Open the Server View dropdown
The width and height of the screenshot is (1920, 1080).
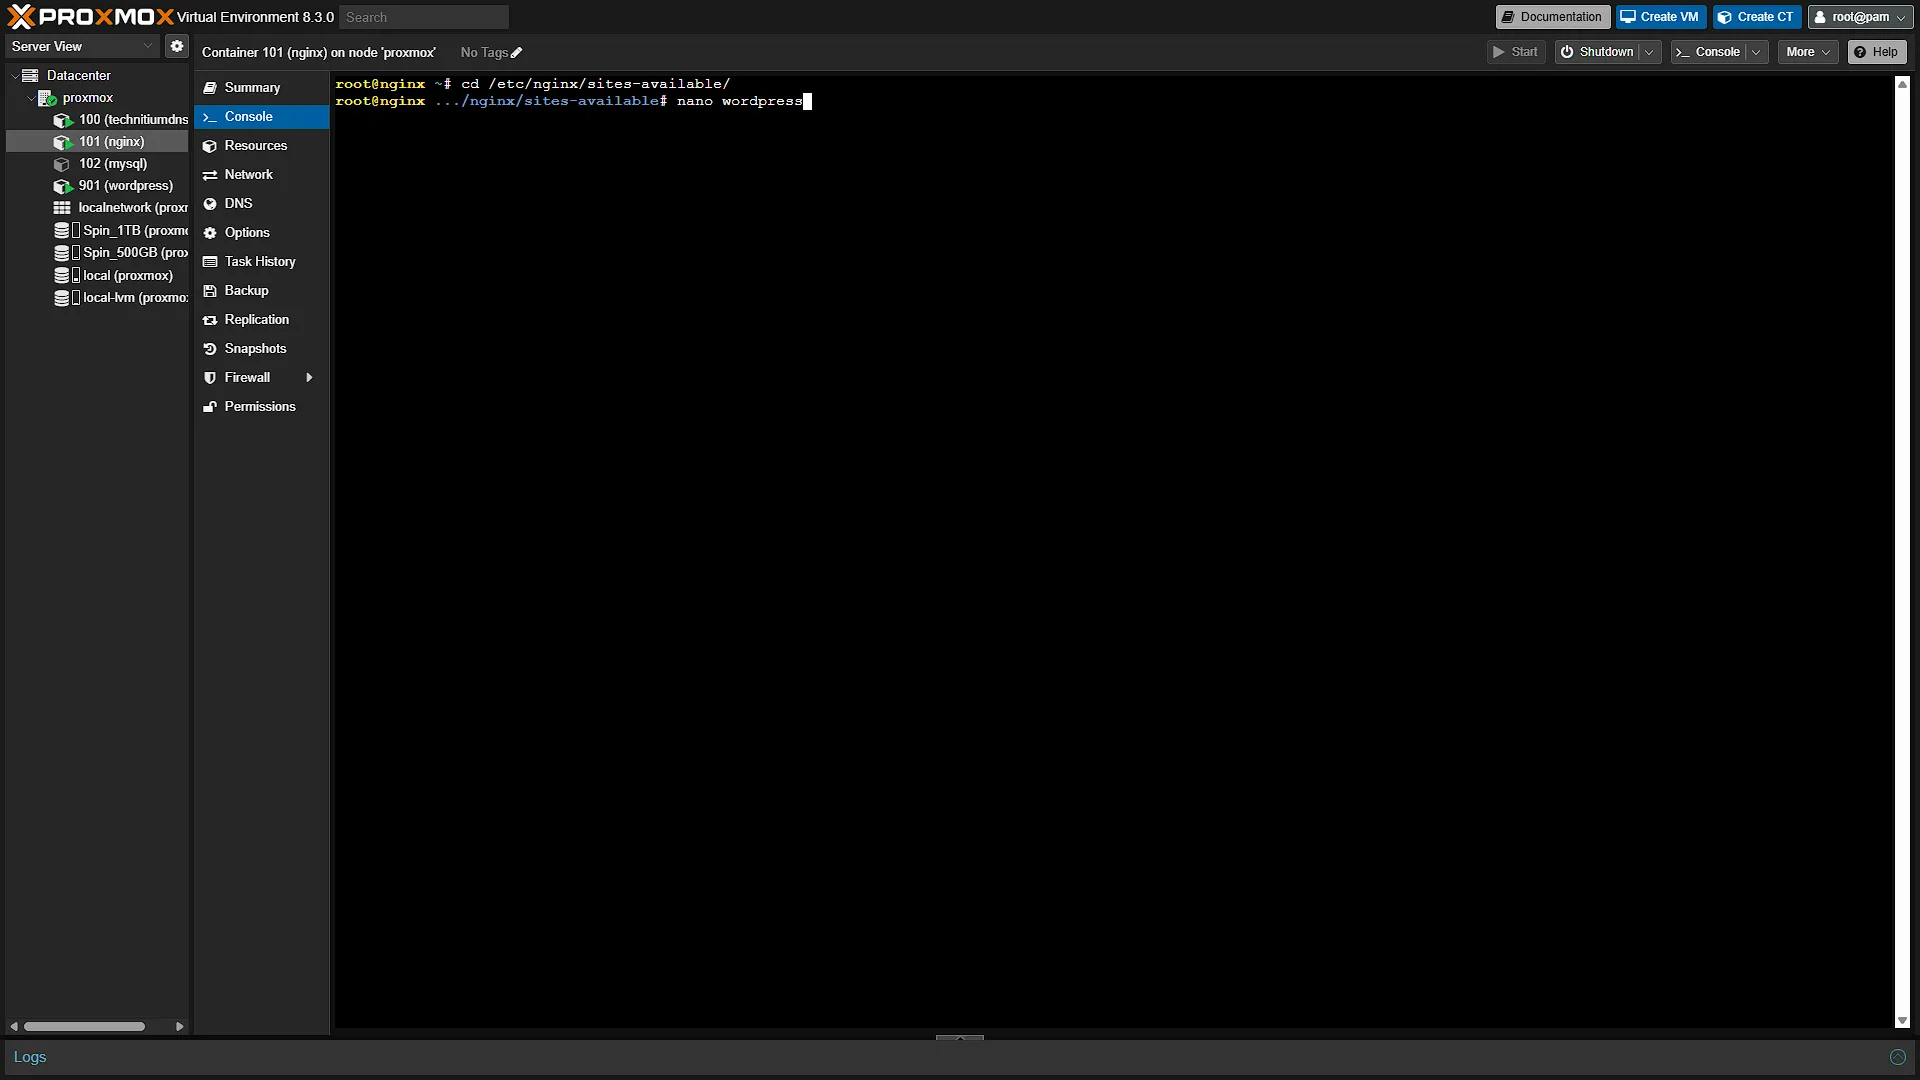click(82, 46)
